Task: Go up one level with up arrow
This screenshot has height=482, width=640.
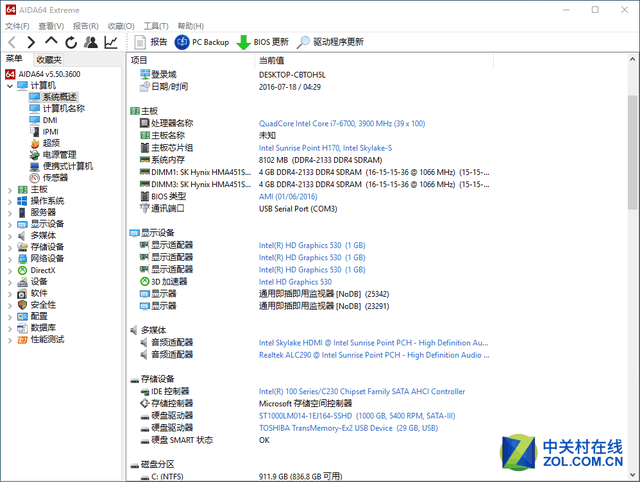Action: [51, 41]
